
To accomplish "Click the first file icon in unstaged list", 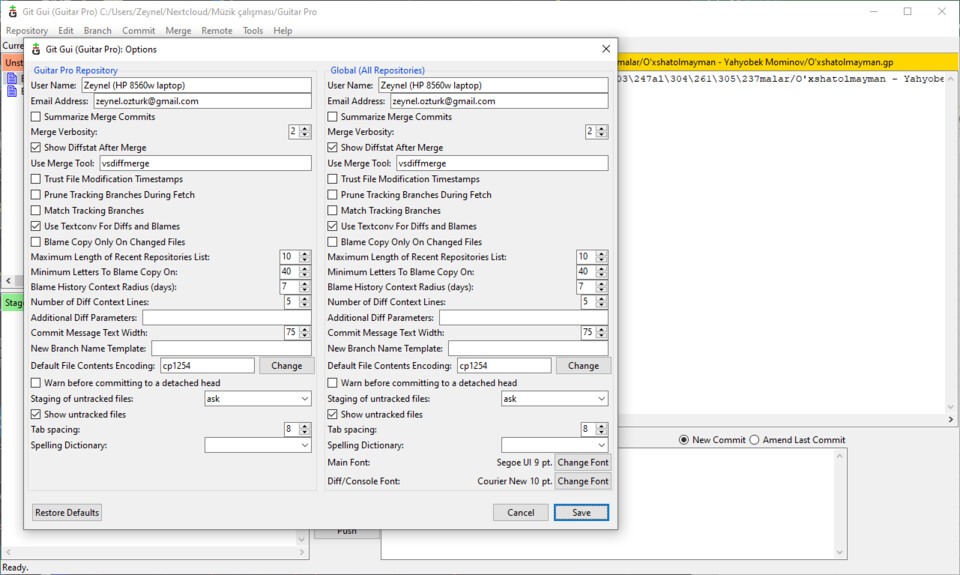I will pos(12,78).
